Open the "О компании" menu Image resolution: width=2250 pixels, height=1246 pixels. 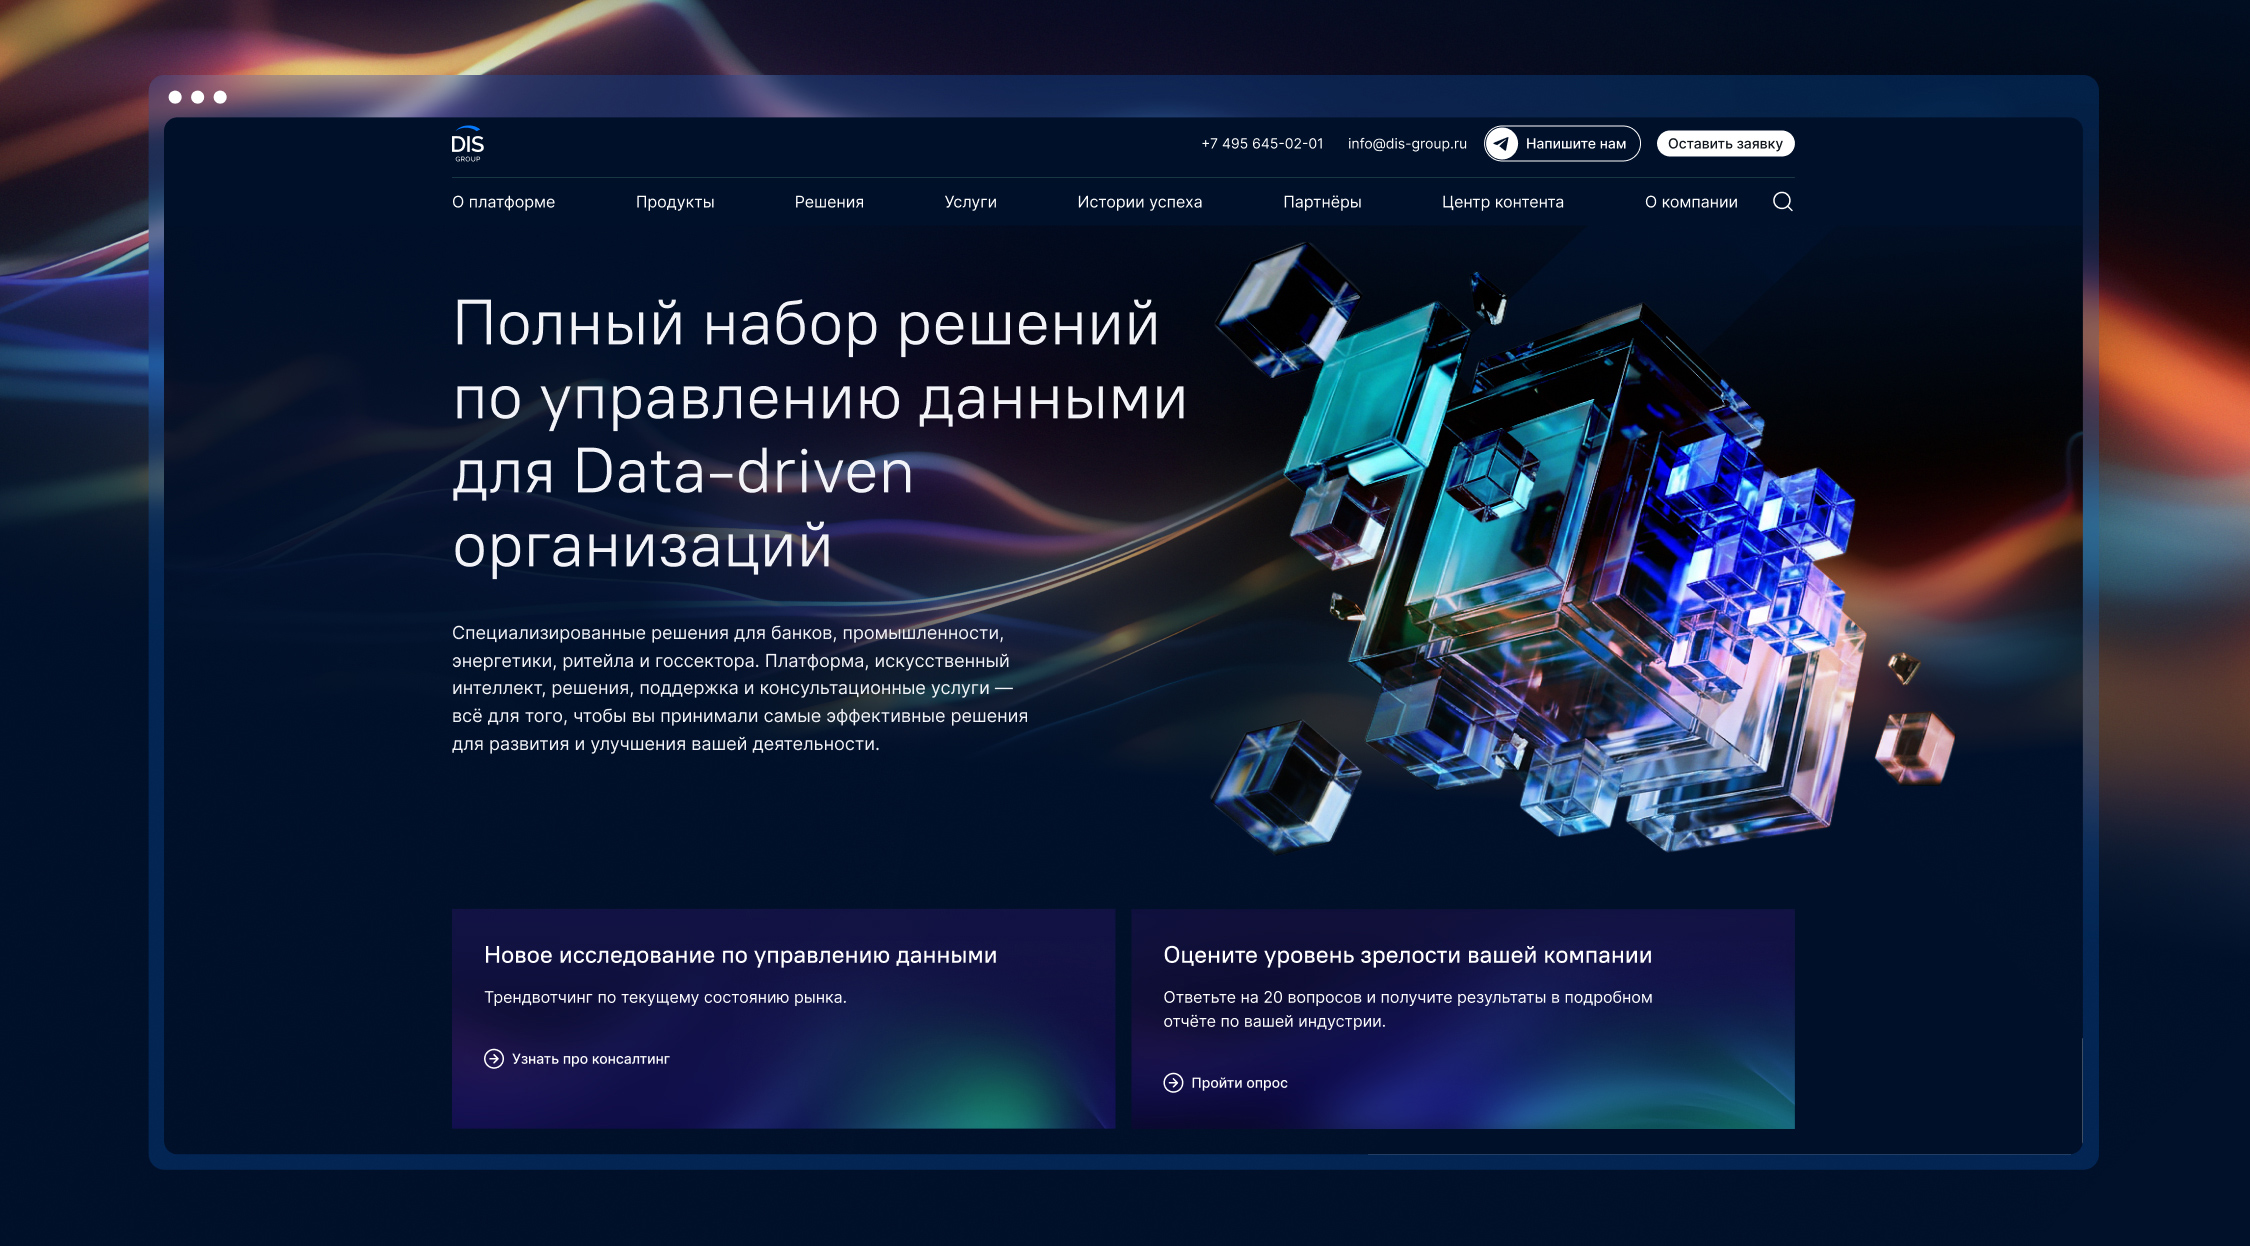click(1691, 202)
